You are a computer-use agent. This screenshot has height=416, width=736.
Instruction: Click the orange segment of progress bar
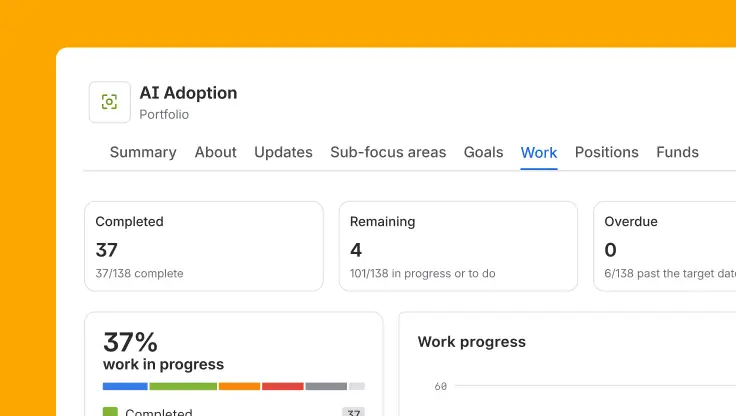[239, 386]
